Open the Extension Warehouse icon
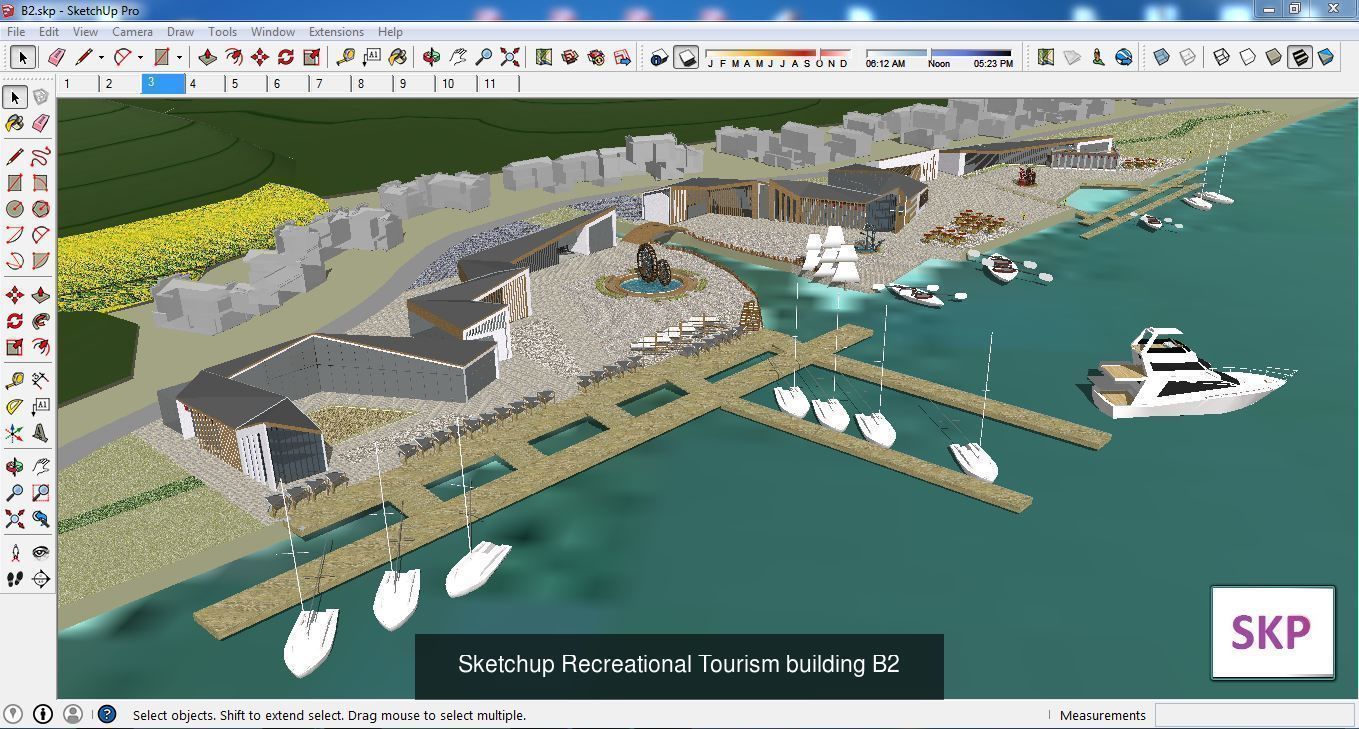 coord(596,57)
